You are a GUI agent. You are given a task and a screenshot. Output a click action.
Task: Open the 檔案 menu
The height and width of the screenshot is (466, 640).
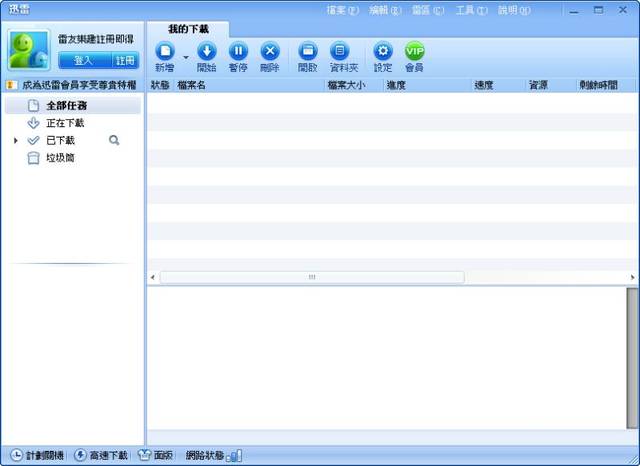point(342,10)
